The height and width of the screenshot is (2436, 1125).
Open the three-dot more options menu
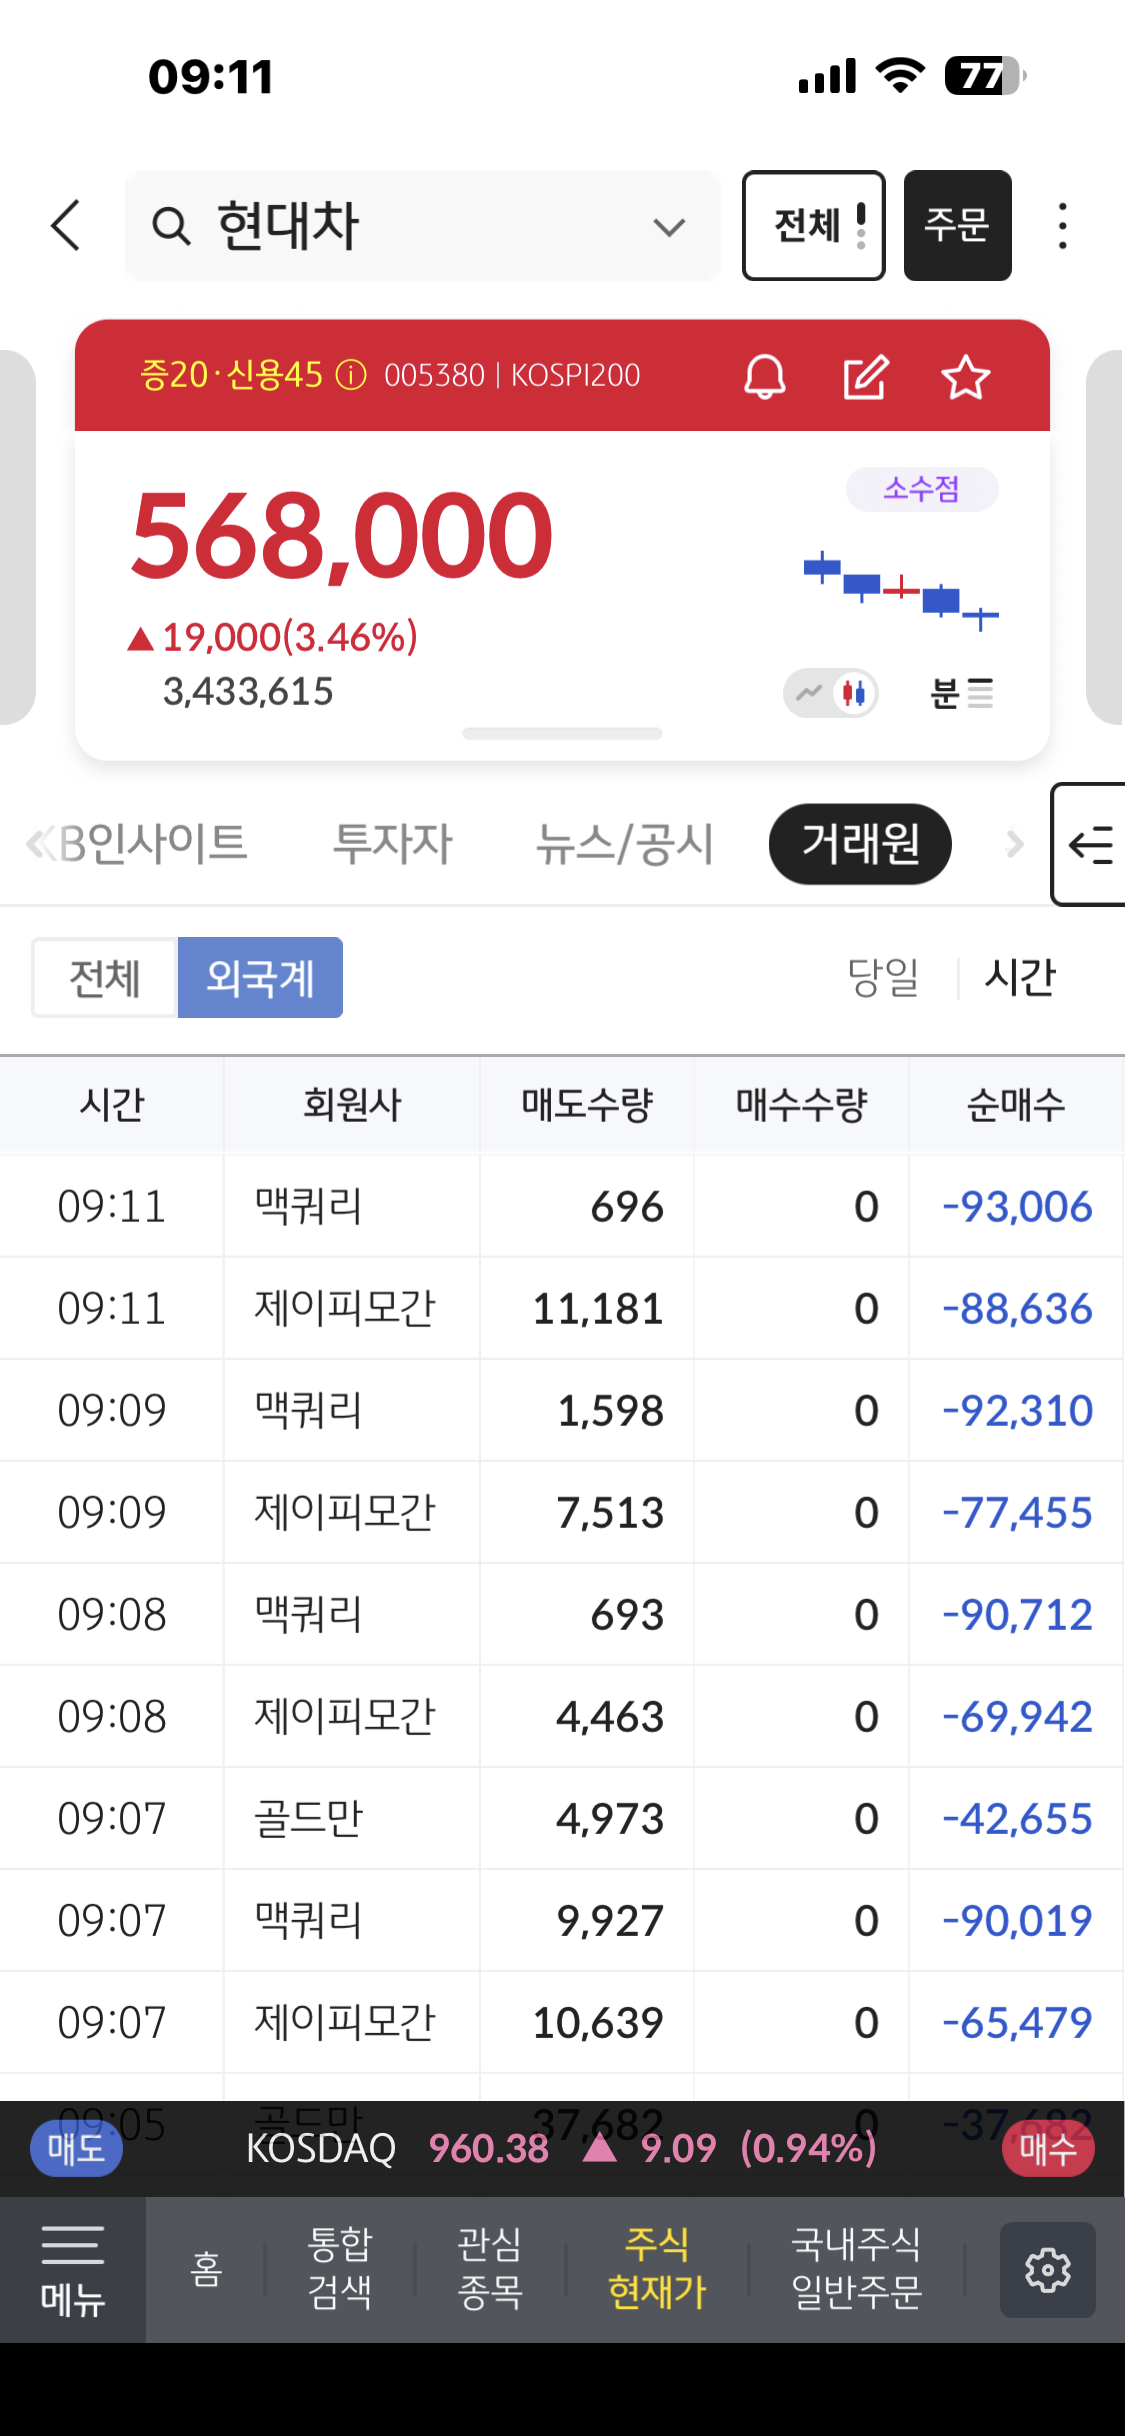point(1062,226)
